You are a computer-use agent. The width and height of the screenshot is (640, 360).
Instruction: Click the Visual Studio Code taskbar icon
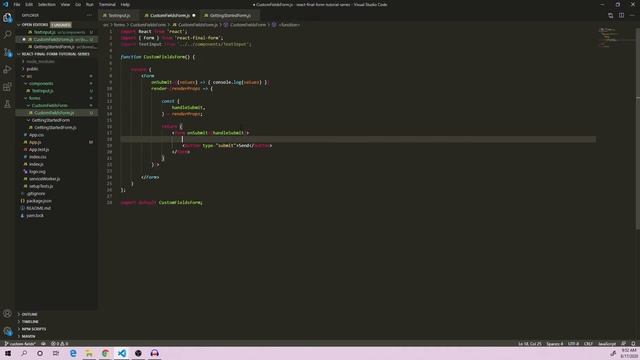click(122, 353)
